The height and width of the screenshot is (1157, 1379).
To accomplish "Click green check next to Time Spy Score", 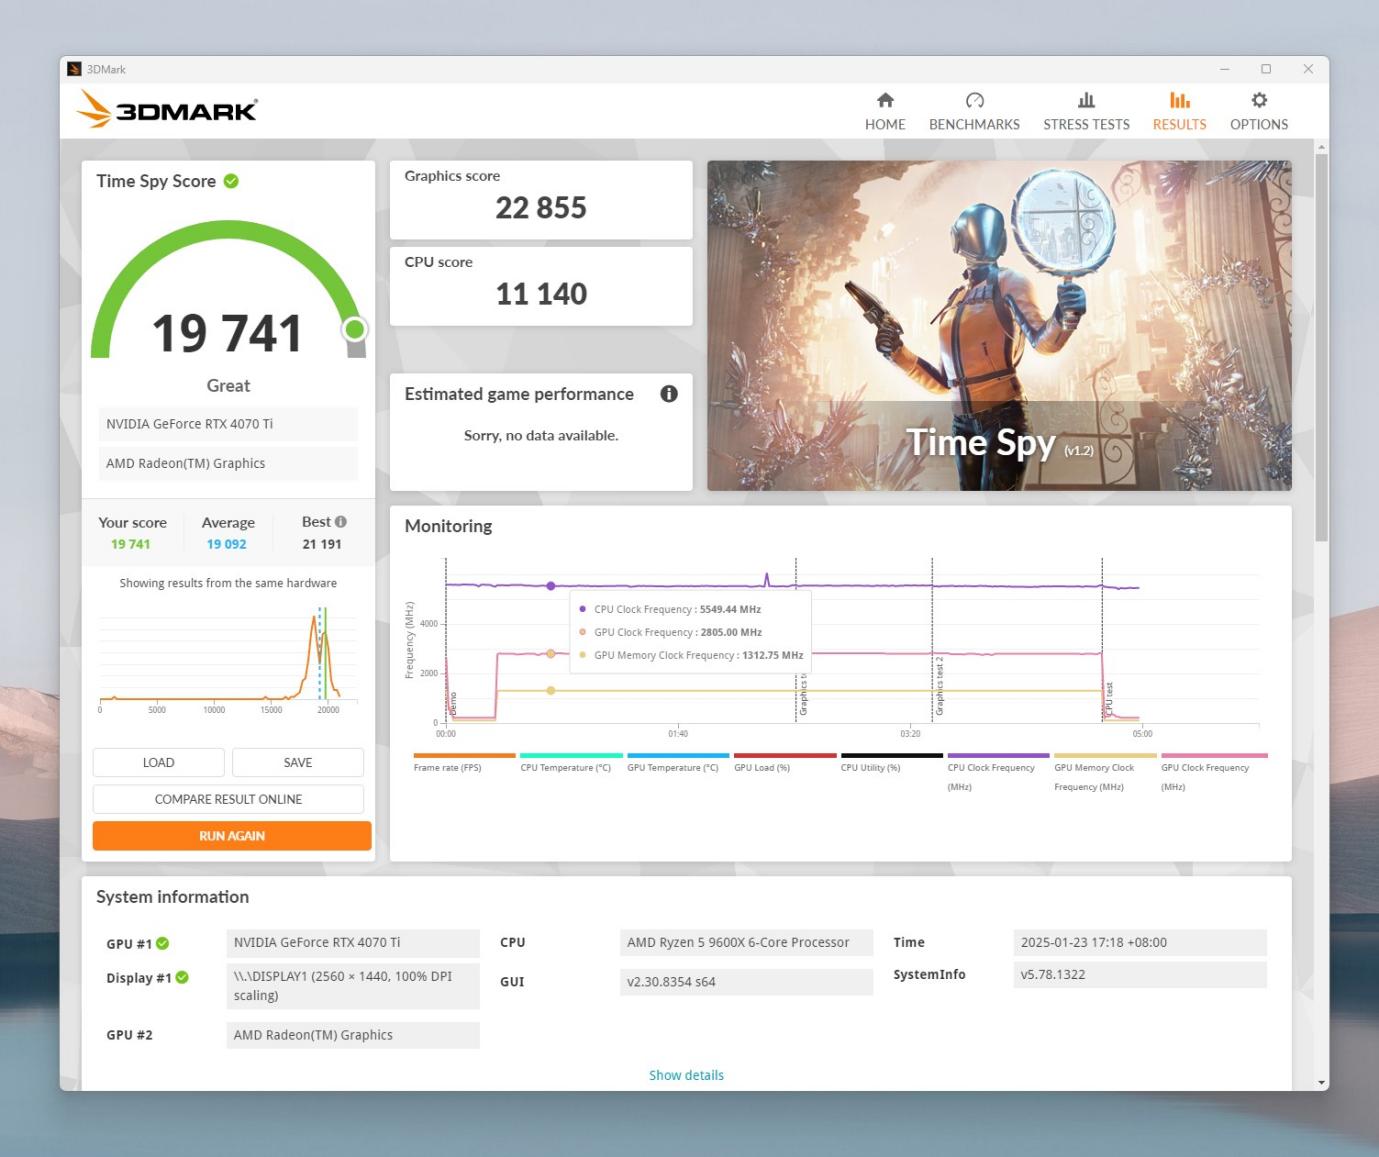I will click(231, 181).
